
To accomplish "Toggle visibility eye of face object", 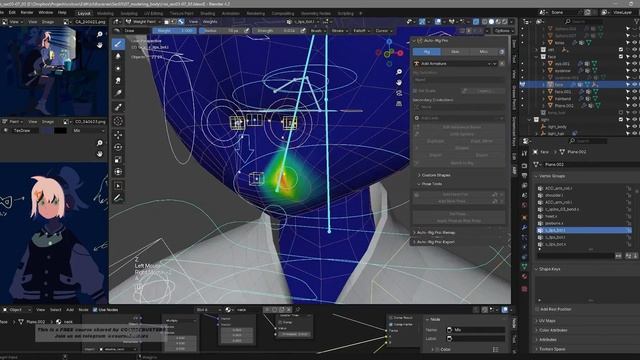I will [635, 84].
